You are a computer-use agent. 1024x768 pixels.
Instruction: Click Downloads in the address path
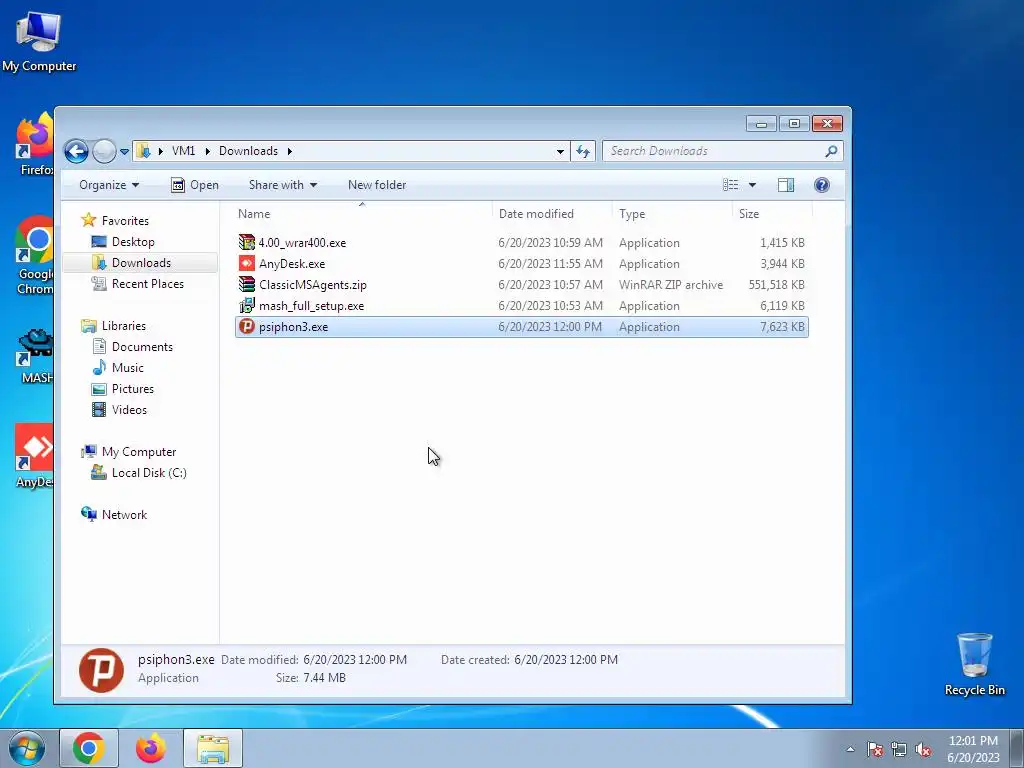248,151
